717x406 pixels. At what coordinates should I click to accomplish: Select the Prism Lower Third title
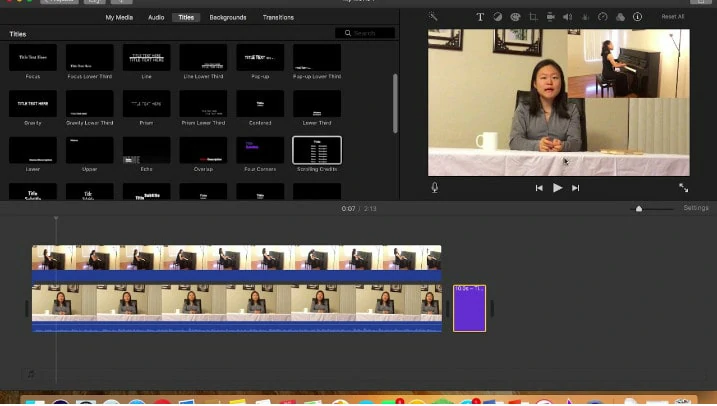[x=203, y=103]
